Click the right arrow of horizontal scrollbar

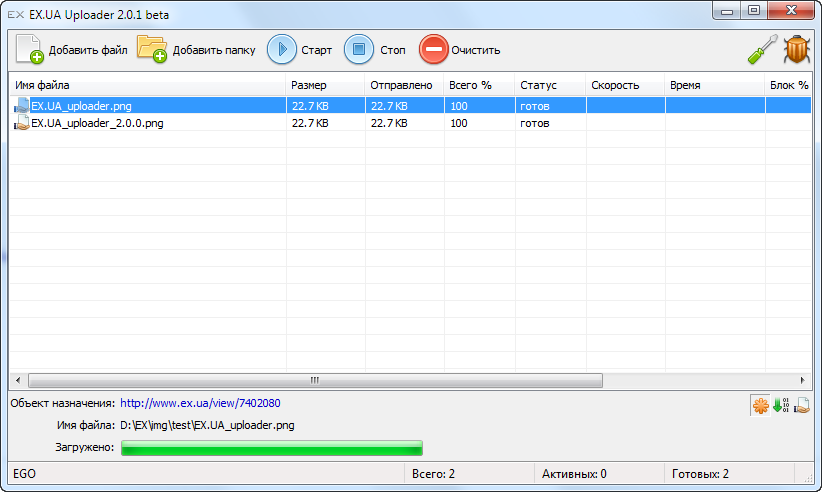click(x=803, y=380)
